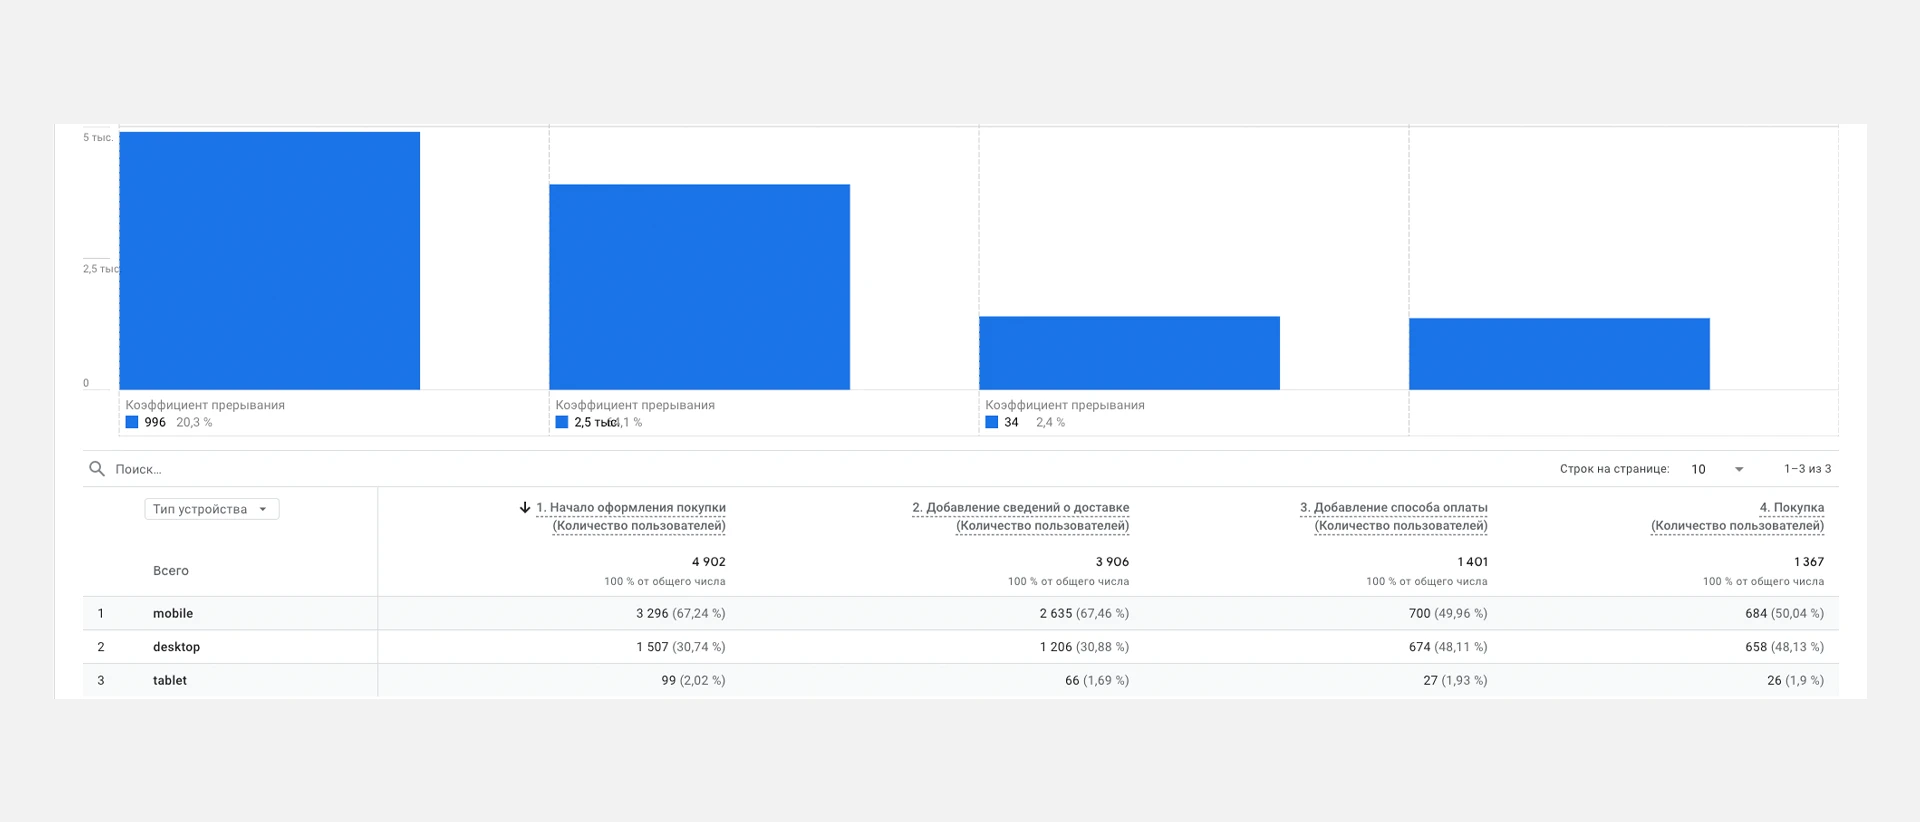Click the Всего totals row label

tap(171, 571)
